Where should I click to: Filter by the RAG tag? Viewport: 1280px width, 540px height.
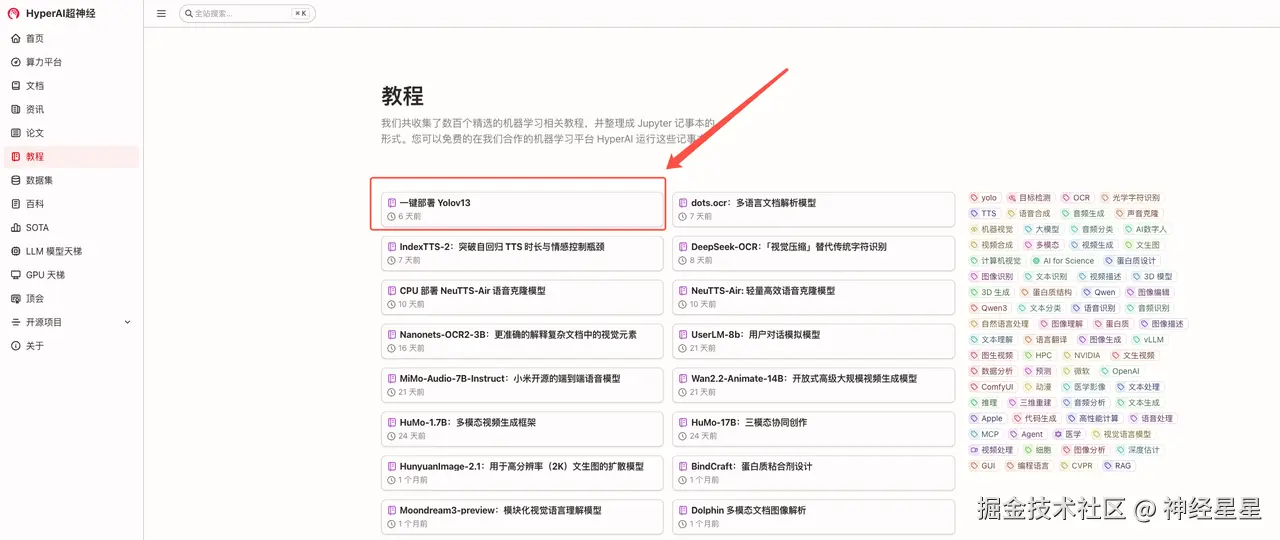[x=1118, y=466]
